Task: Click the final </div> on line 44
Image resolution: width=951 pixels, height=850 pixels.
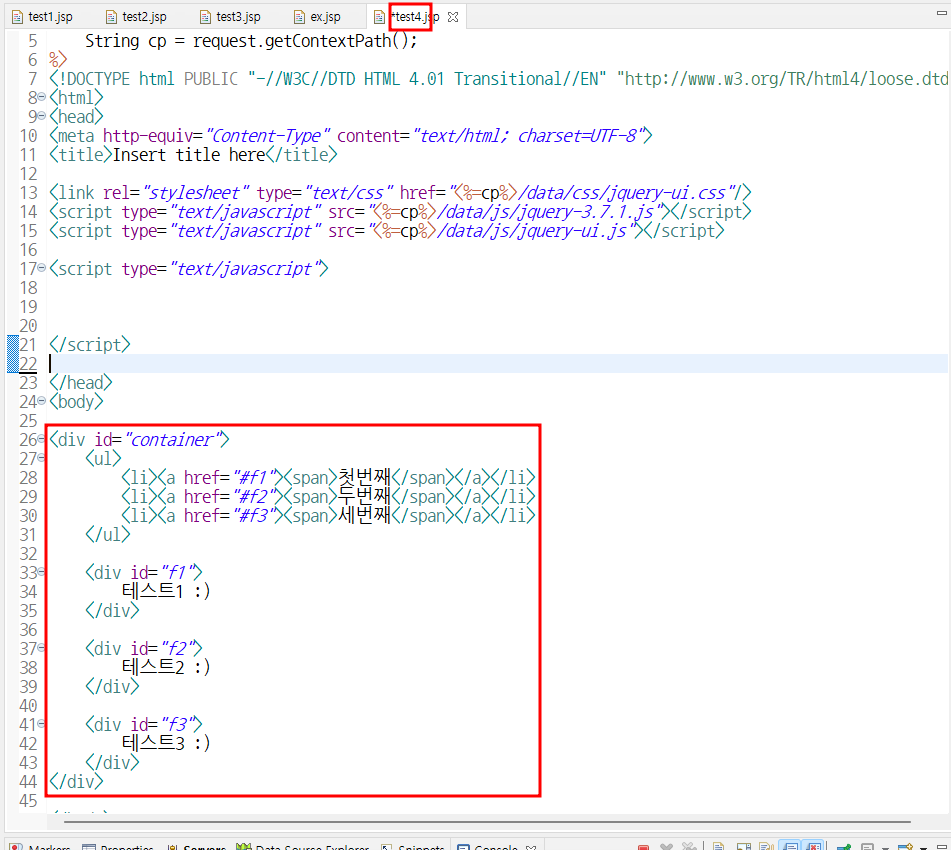Action: point(76,781)
